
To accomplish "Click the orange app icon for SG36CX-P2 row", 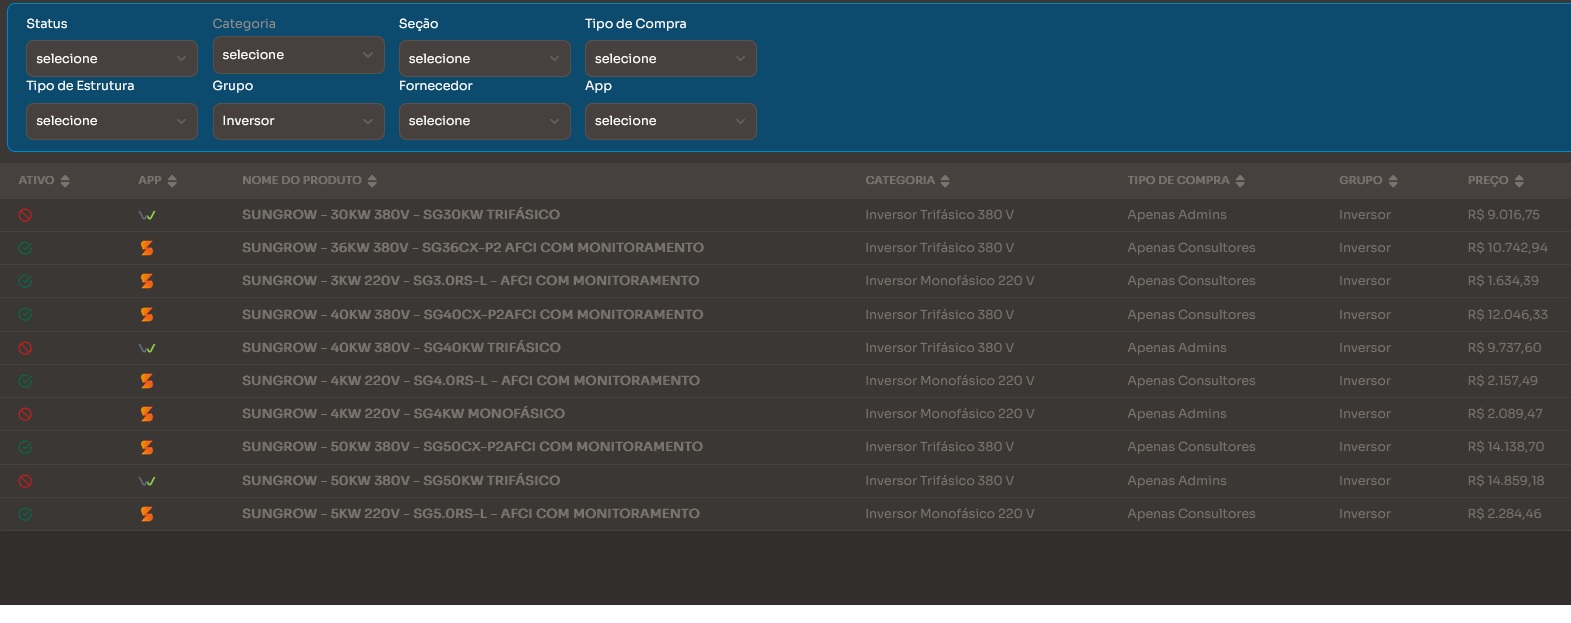I will pos(147,248).
